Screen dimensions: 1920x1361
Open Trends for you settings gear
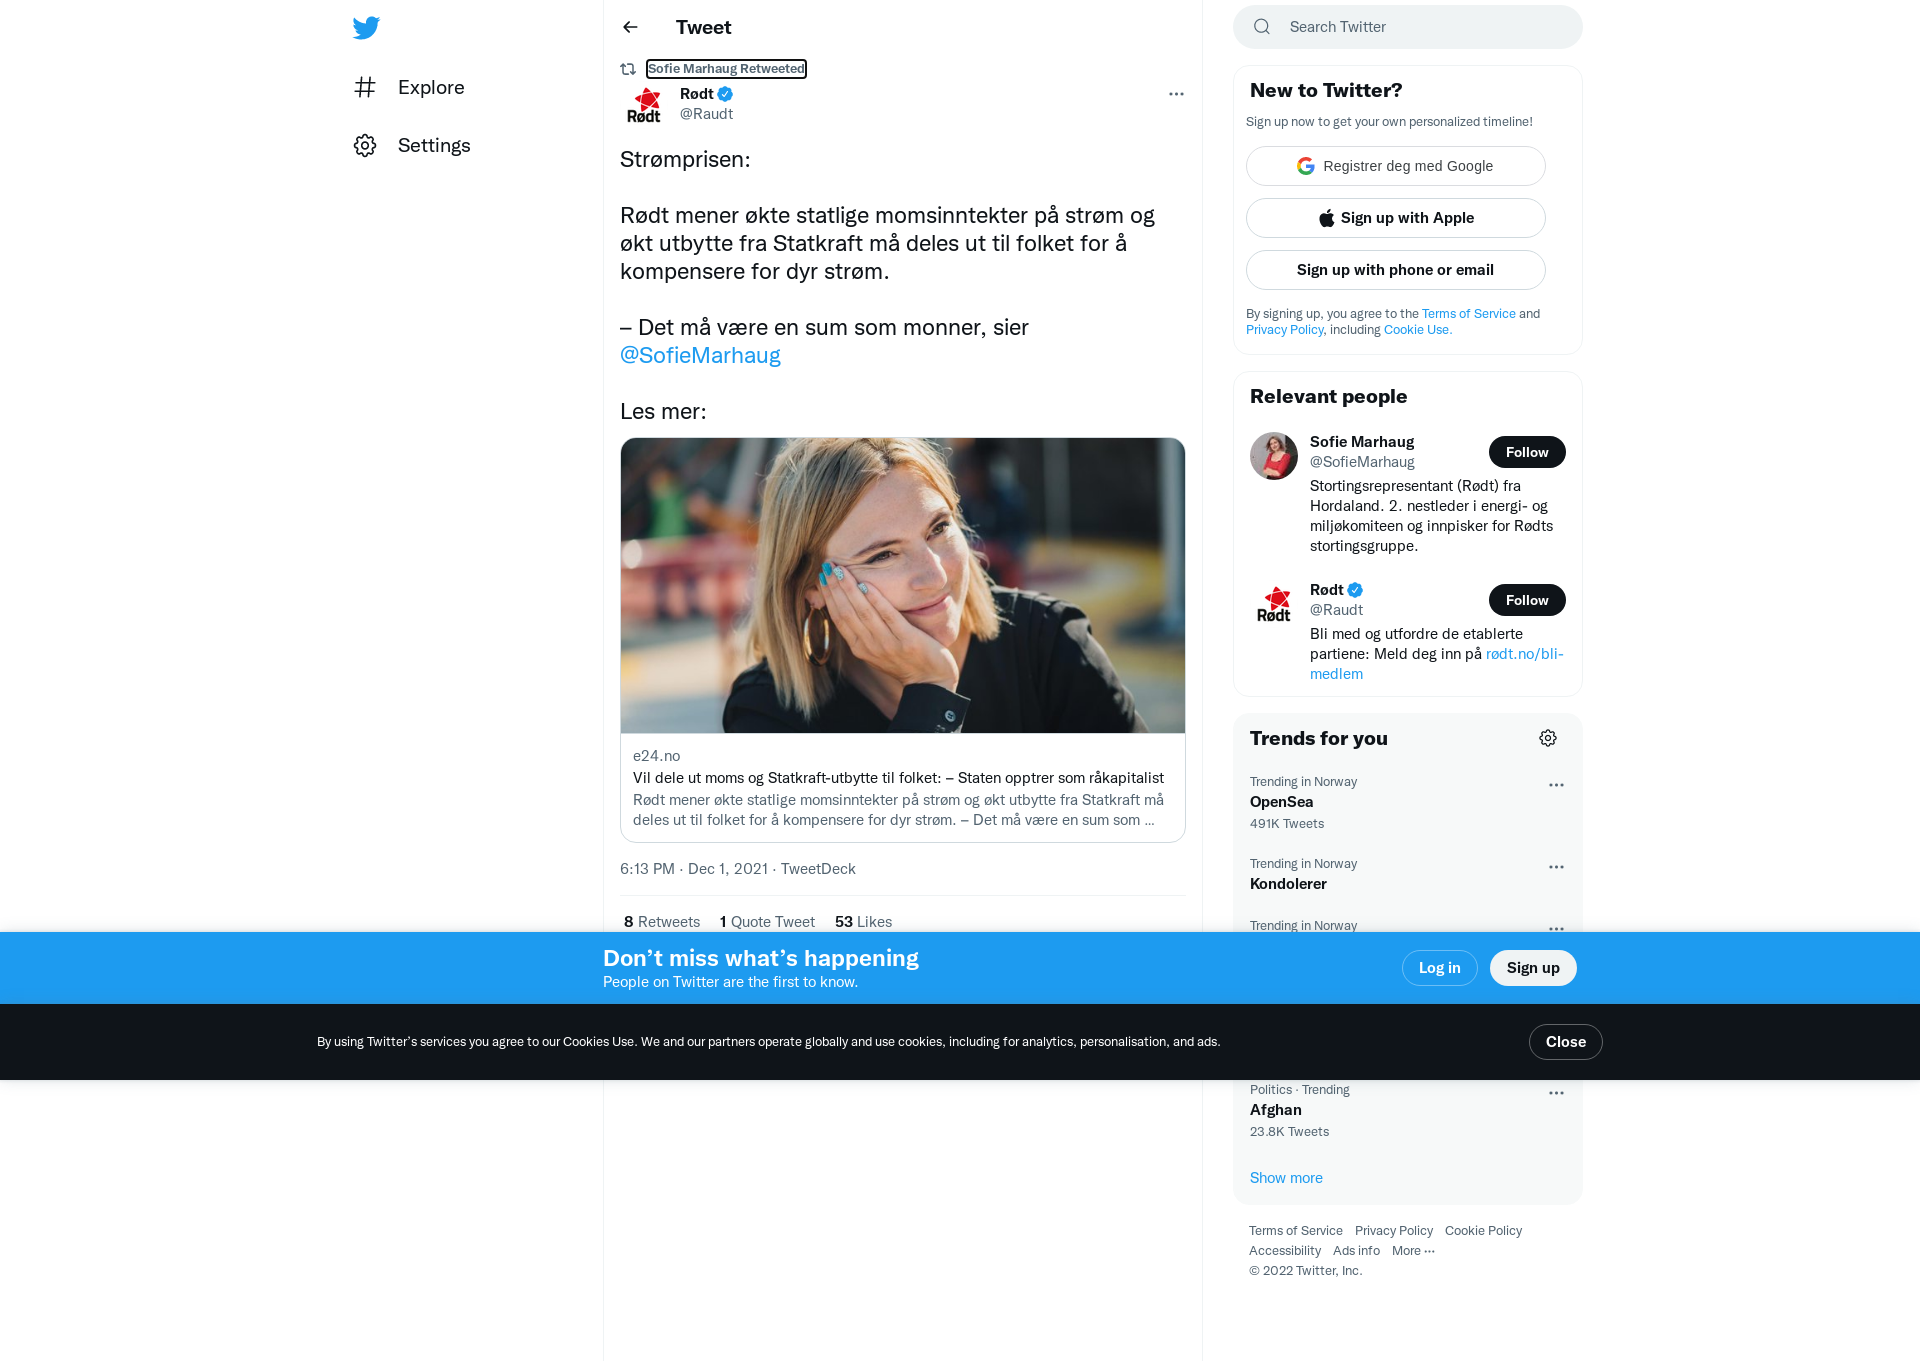(1548, 738)
